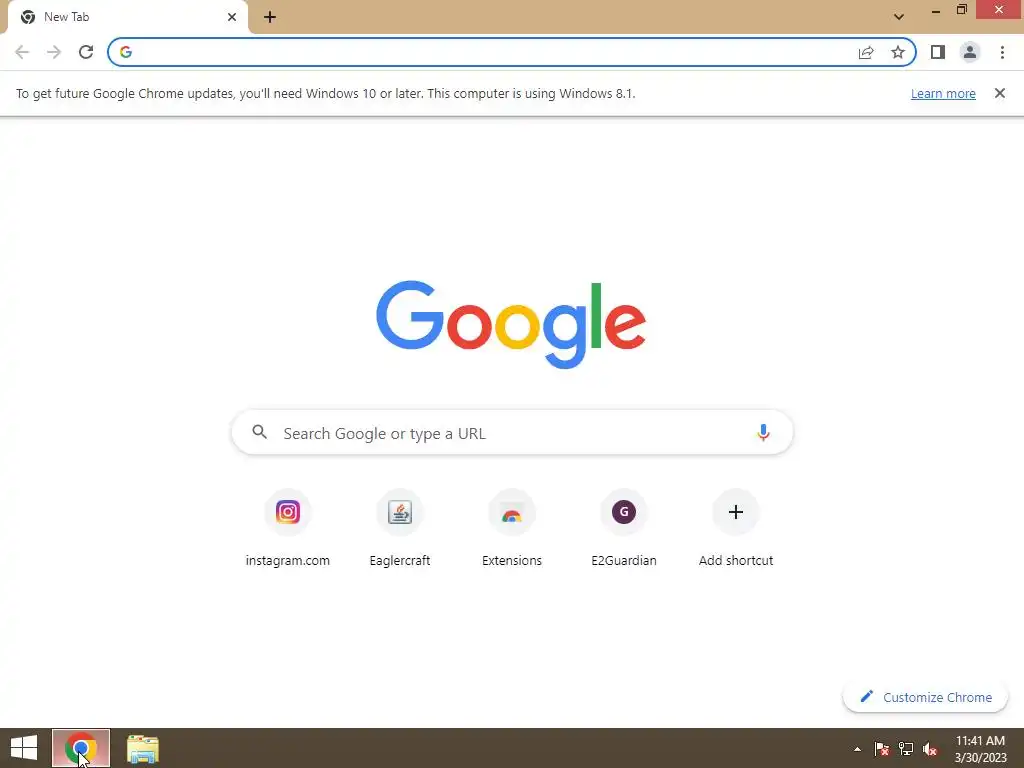Click the Chrome taskbar icon
The height and width of the screenshot is (768, 1024).
point(81,748)
